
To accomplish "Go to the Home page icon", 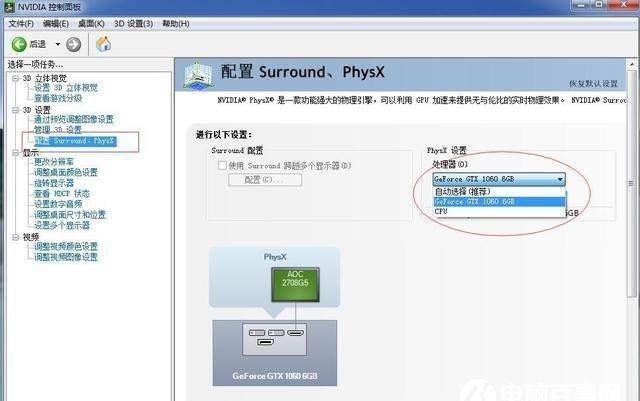I will pyautogui.click(x=103, y=44).
